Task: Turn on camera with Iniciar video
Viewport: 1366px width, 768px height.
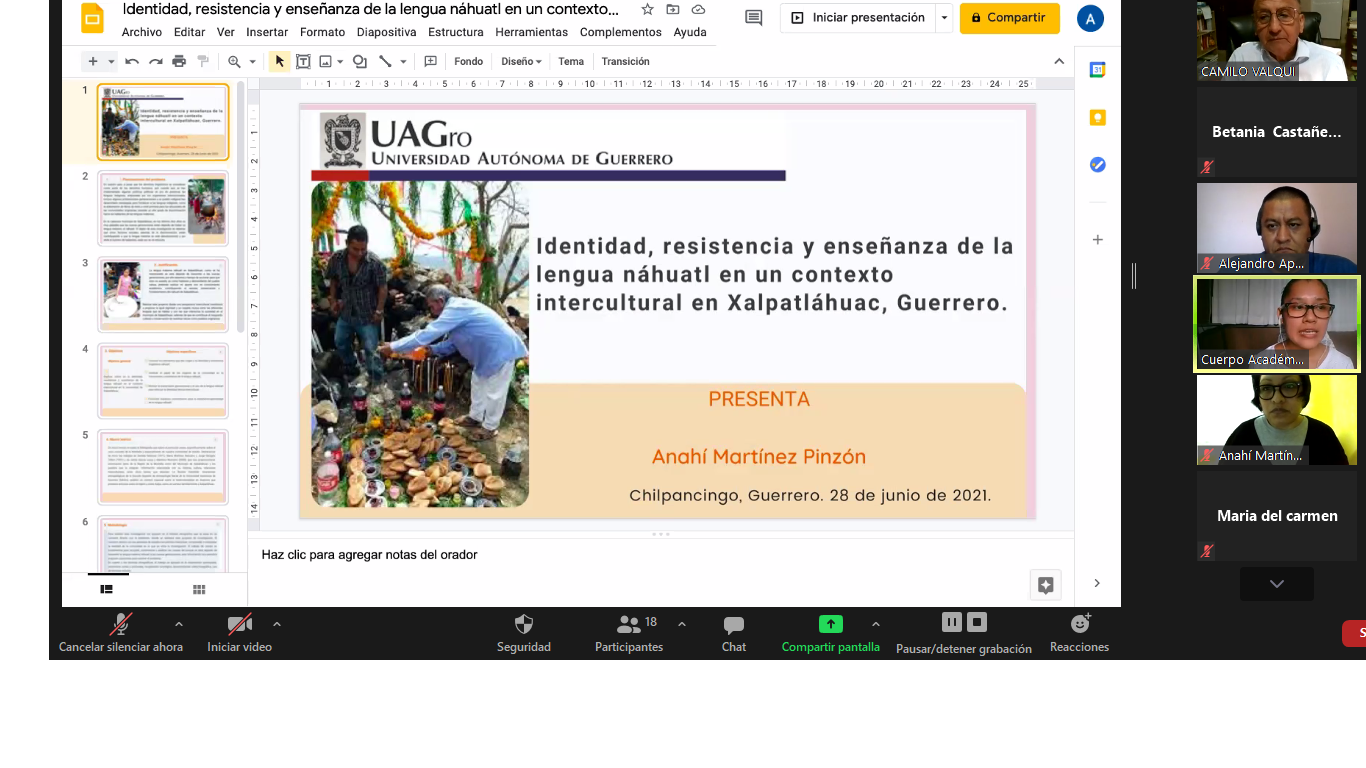Action: coord(239,626)
